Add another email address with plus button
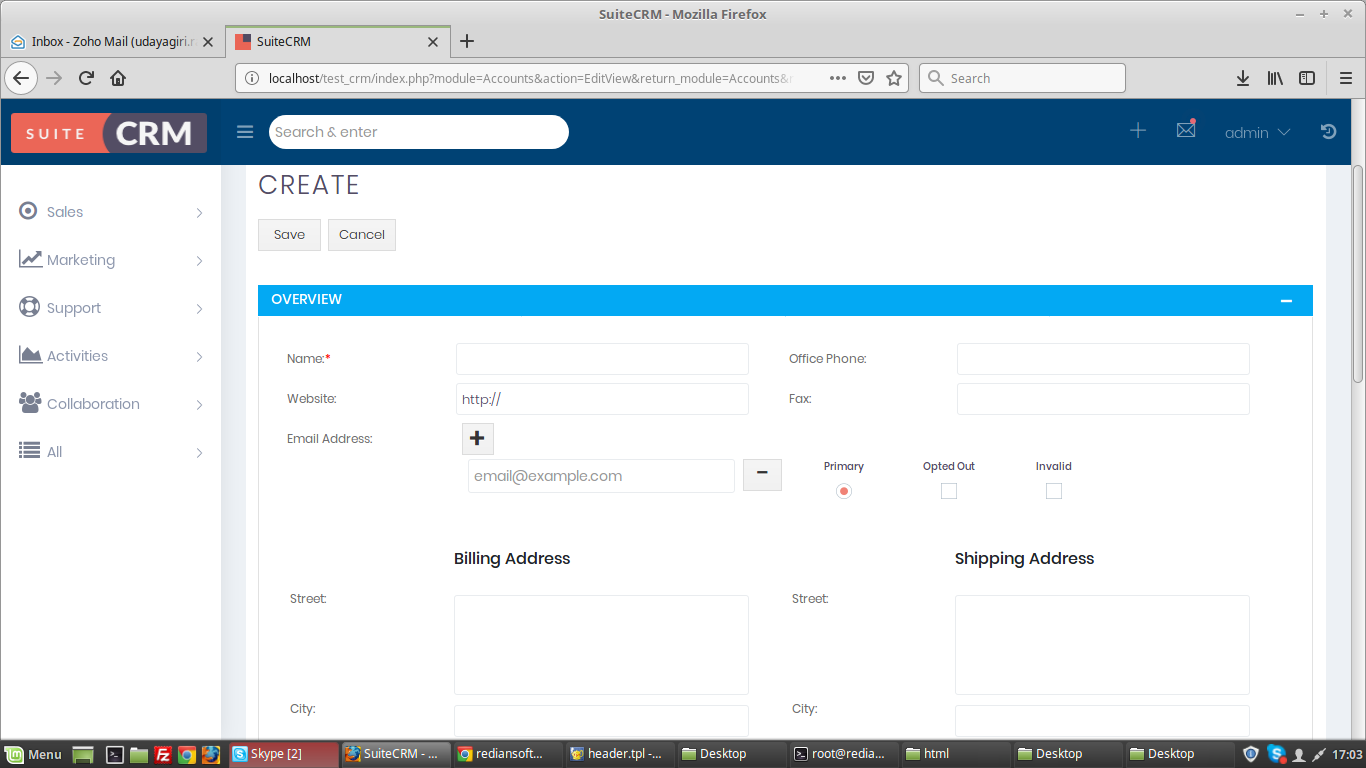The height and width of the screenshot is (768, 1366). pos(477,439)
